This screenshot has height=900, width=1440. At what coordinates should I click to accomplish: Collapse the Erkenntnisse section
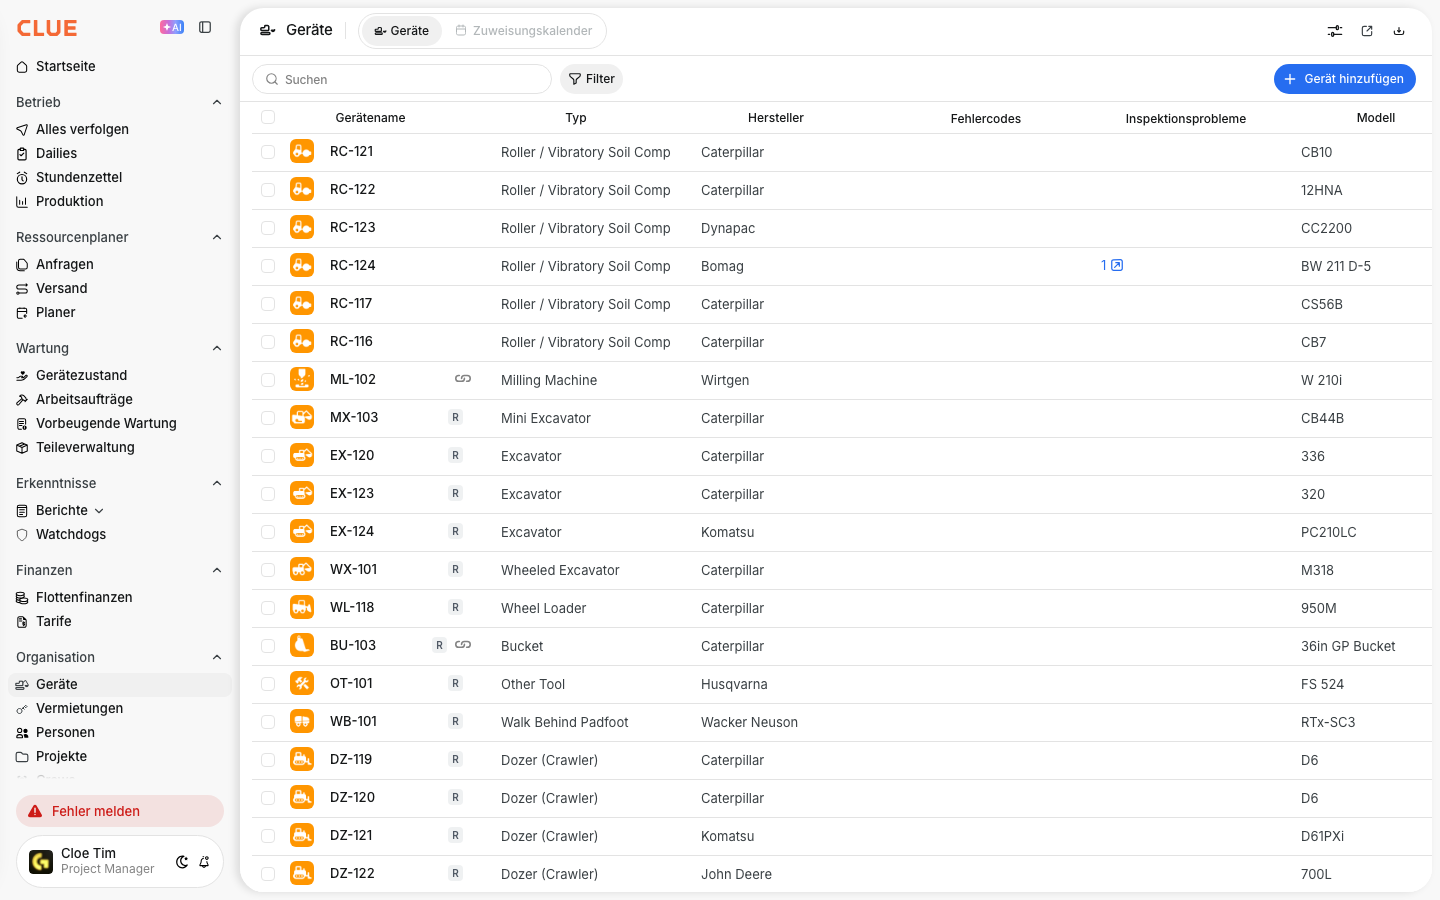[217, 483]
